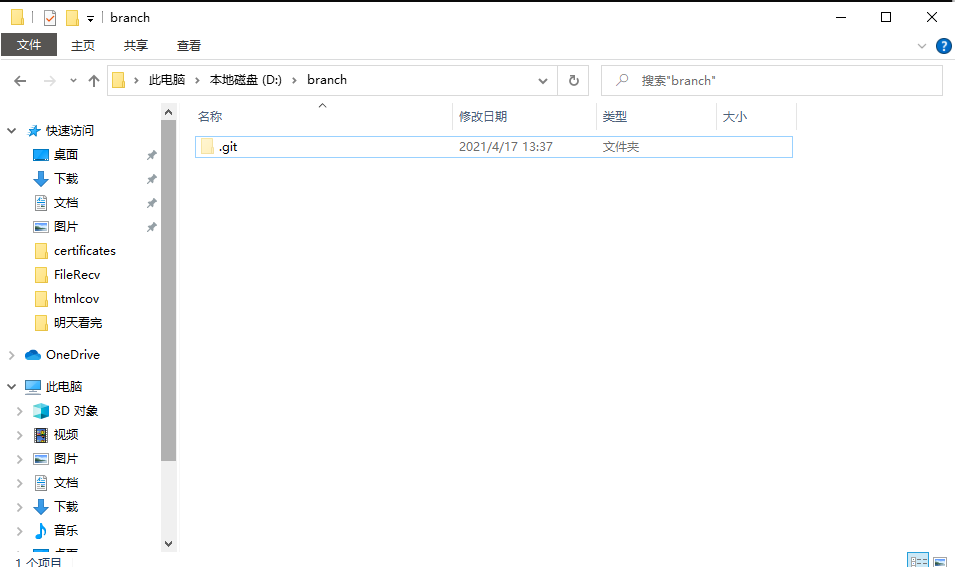Expand the ribbon with the chevron
The height and width of the screenshot is (567, 955).
pos(922,46)
